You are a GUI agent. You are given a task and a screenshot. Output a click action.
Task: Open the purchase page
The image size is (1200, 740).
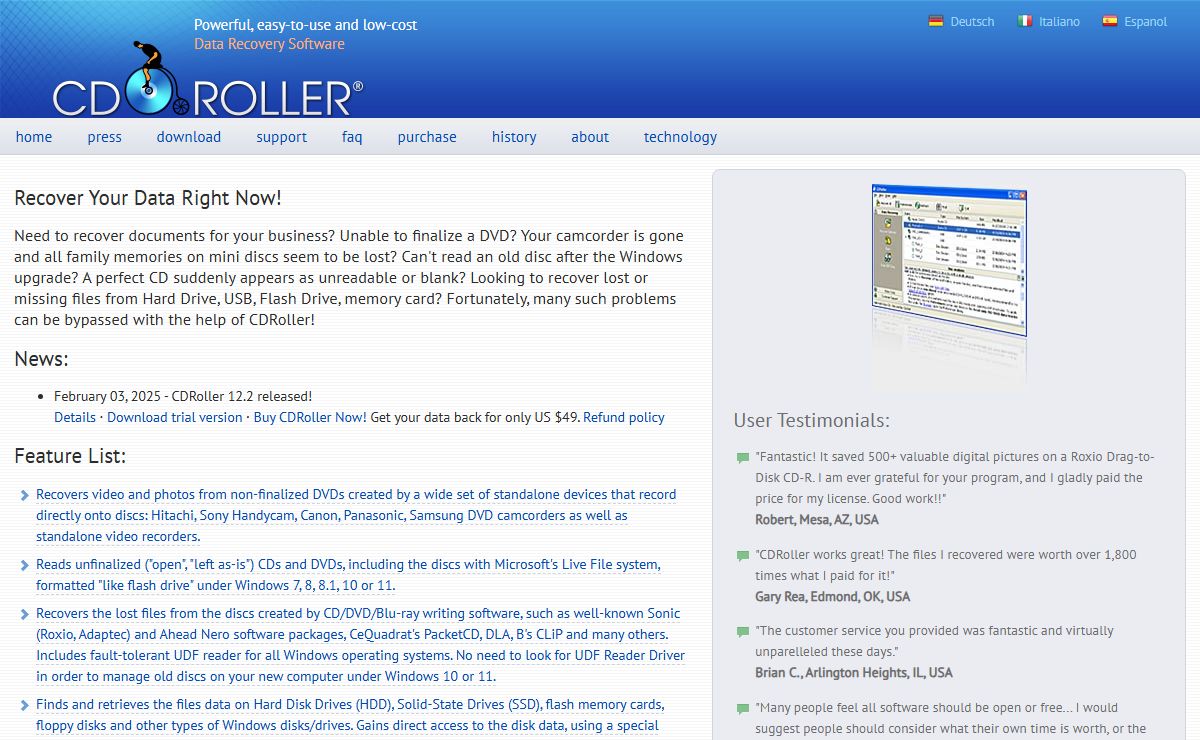click(x=427, y=137)
